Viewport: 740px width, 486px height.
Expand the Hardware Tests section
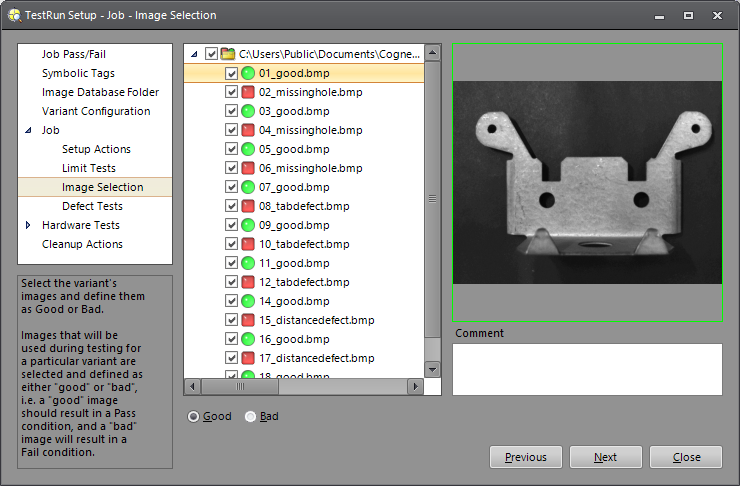tap(28, 225)
